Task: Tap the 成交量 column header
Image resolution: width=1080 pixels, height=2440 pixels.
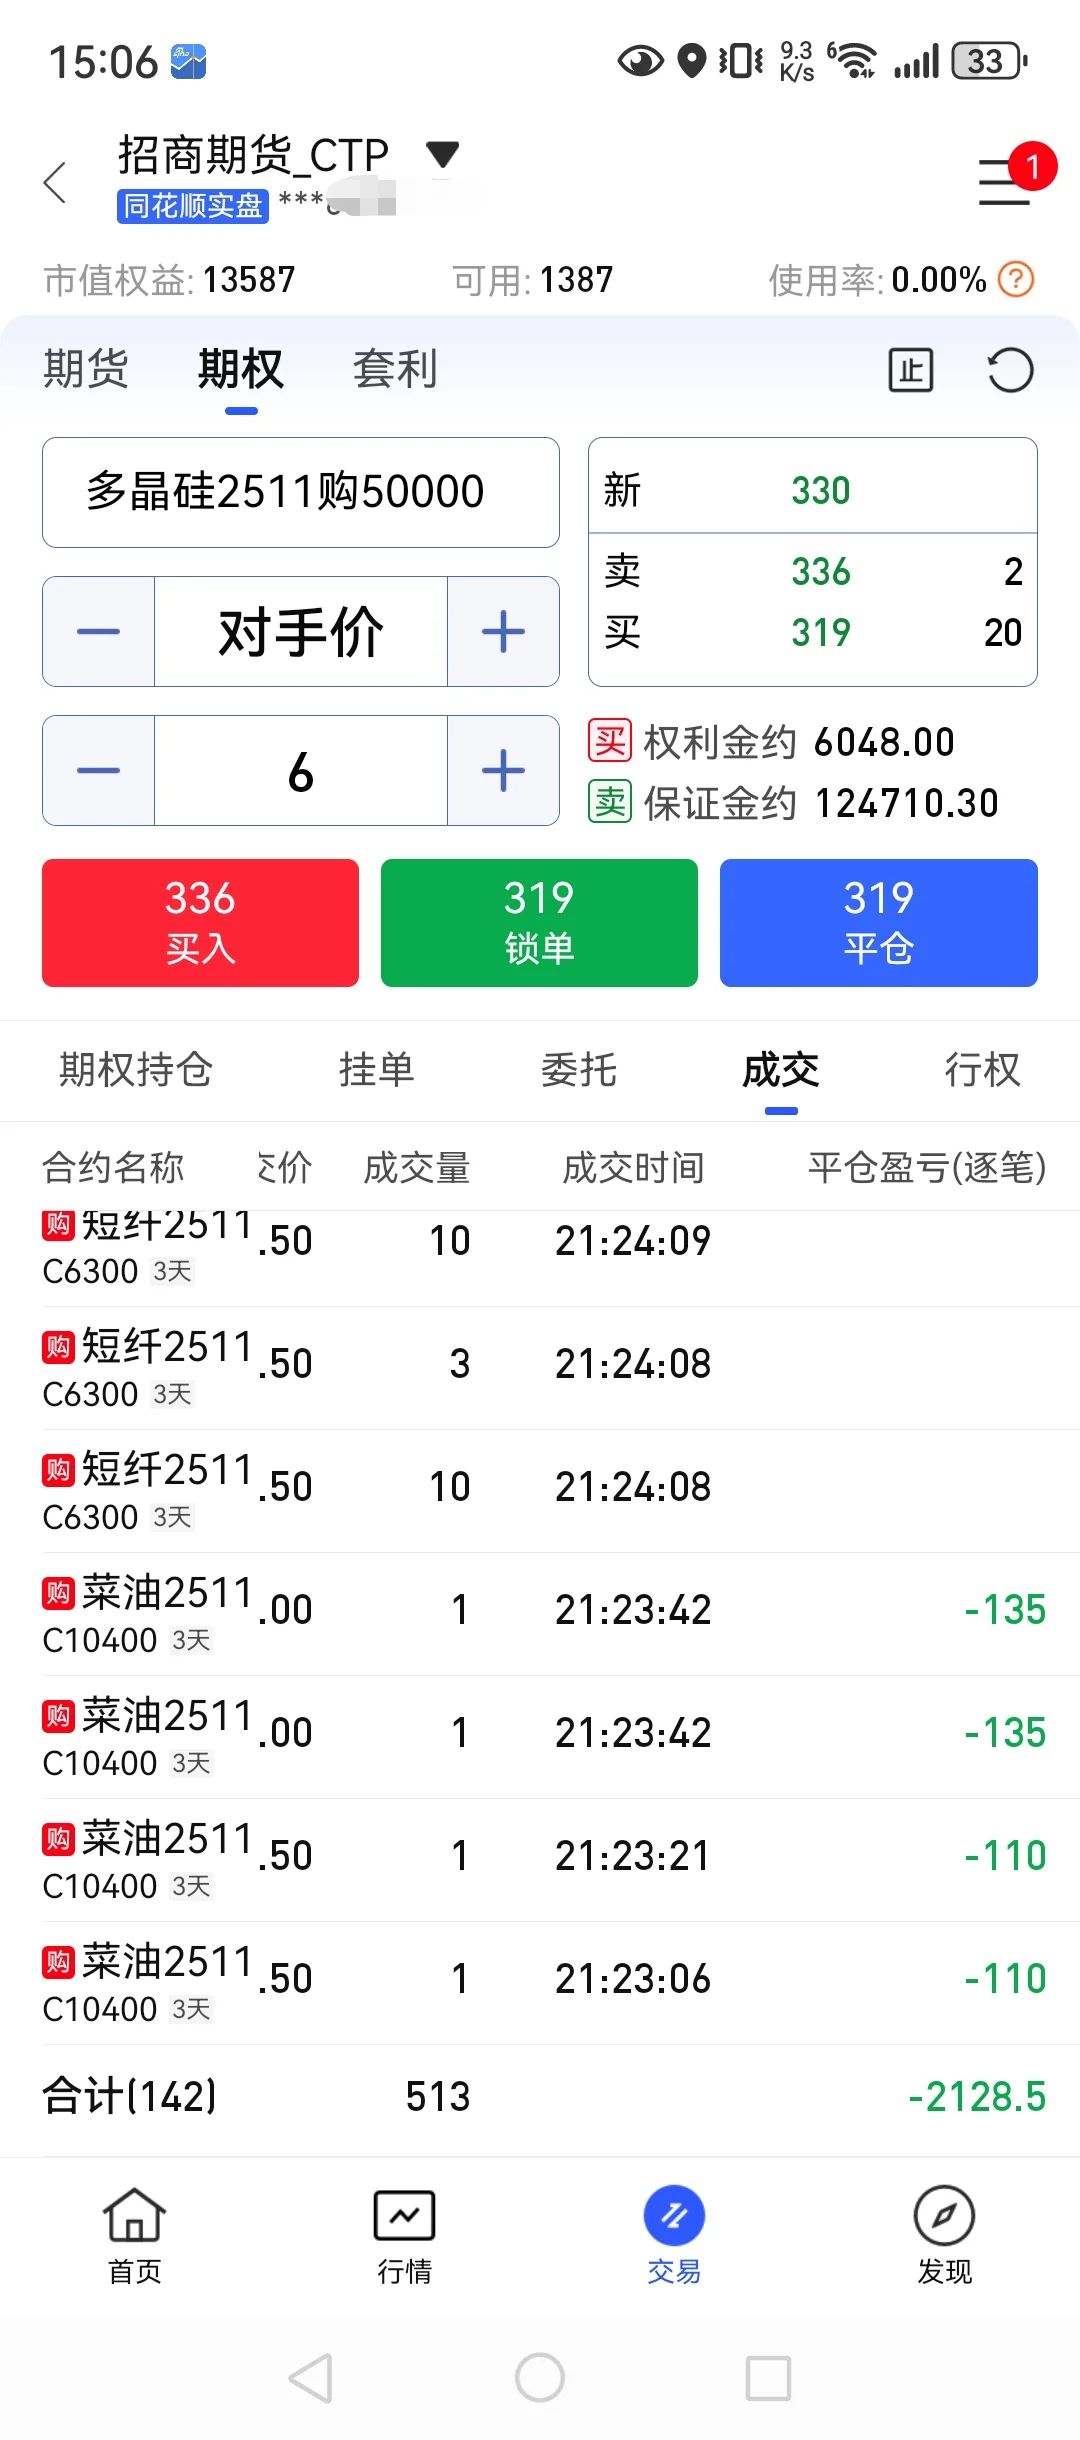Action: click(x=417, y=1167)
